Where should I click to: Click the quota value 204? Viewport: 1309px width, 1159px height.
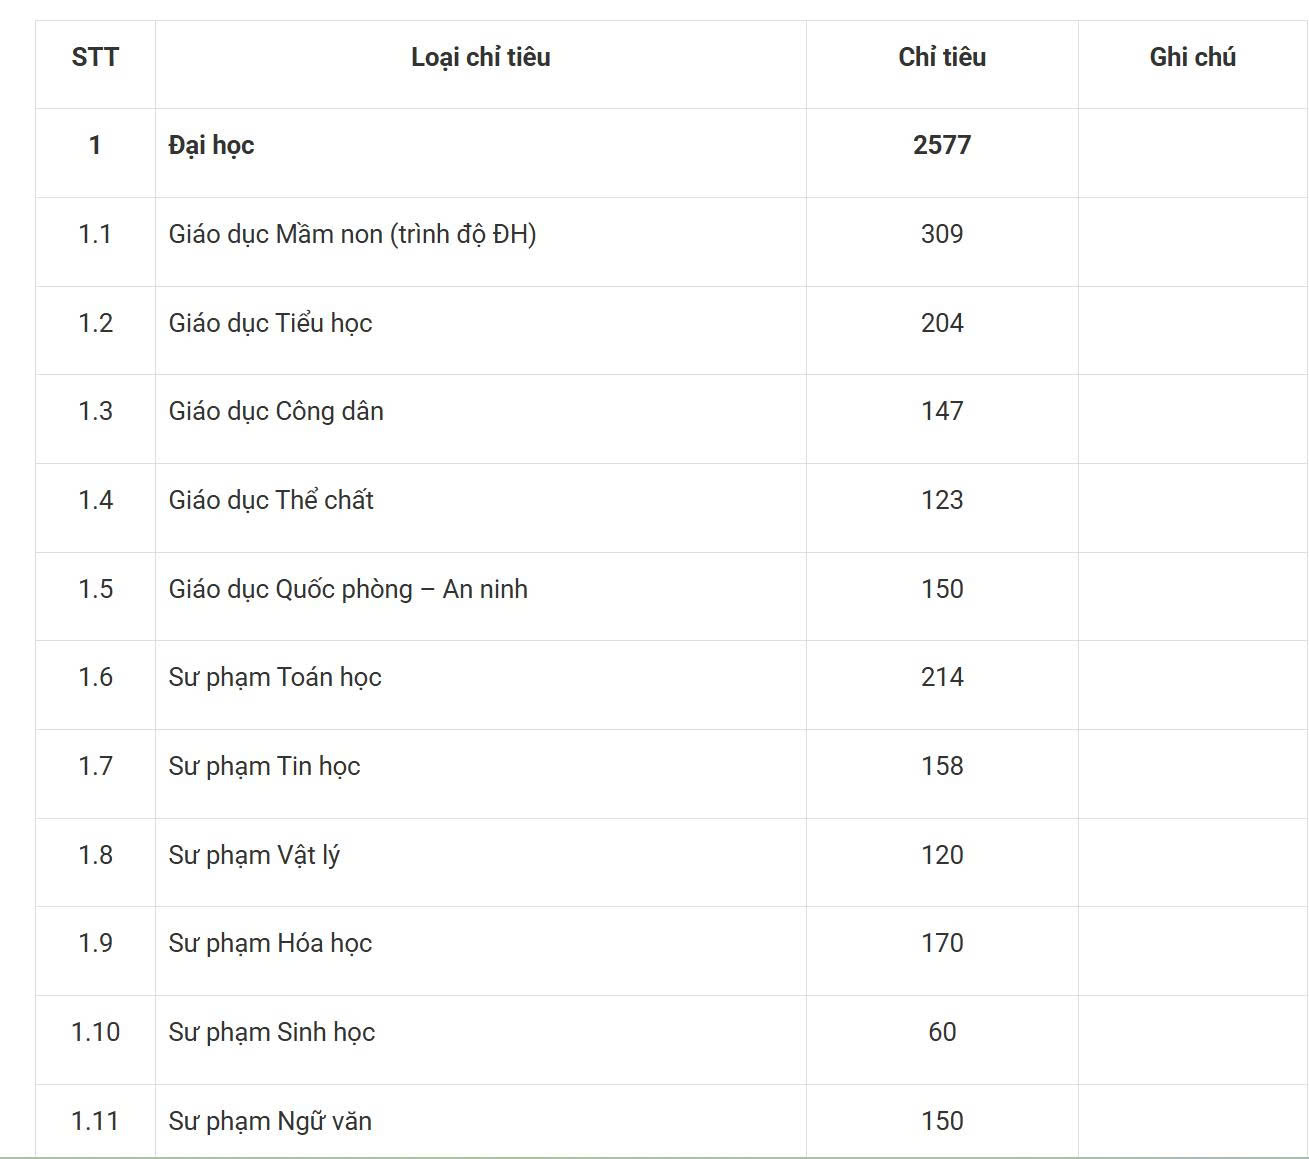click(x=942, y=323)
